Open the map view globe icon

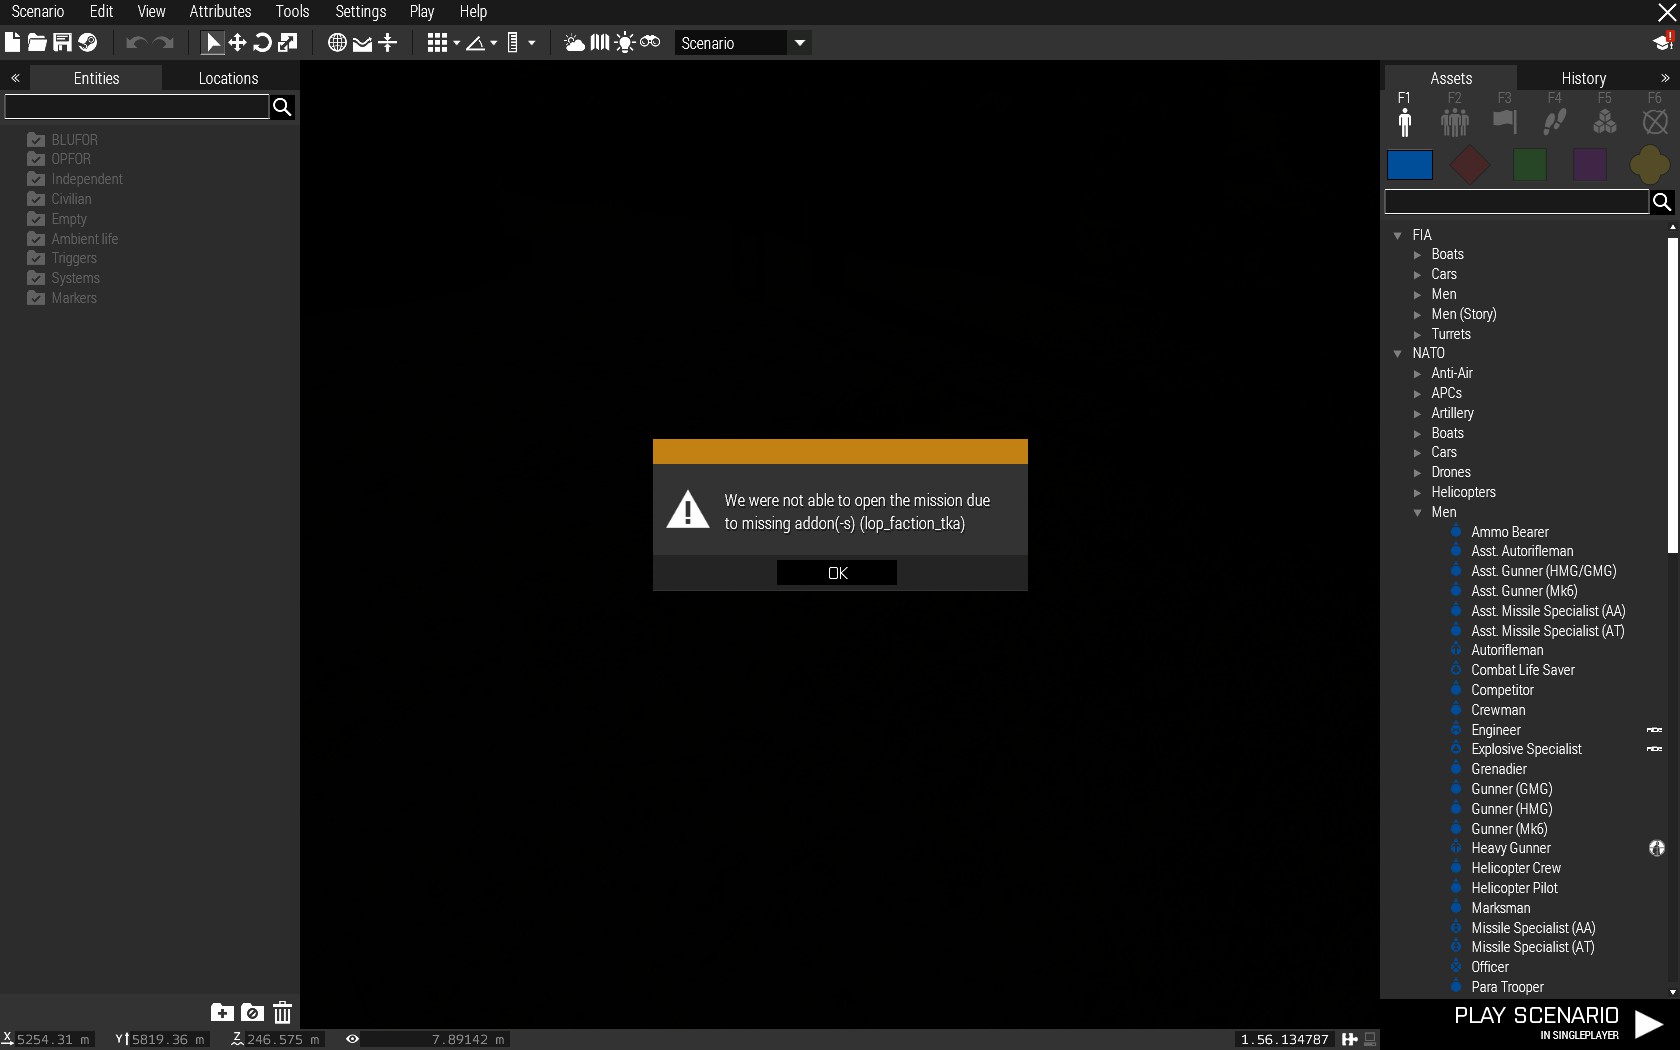pos(337,43)
